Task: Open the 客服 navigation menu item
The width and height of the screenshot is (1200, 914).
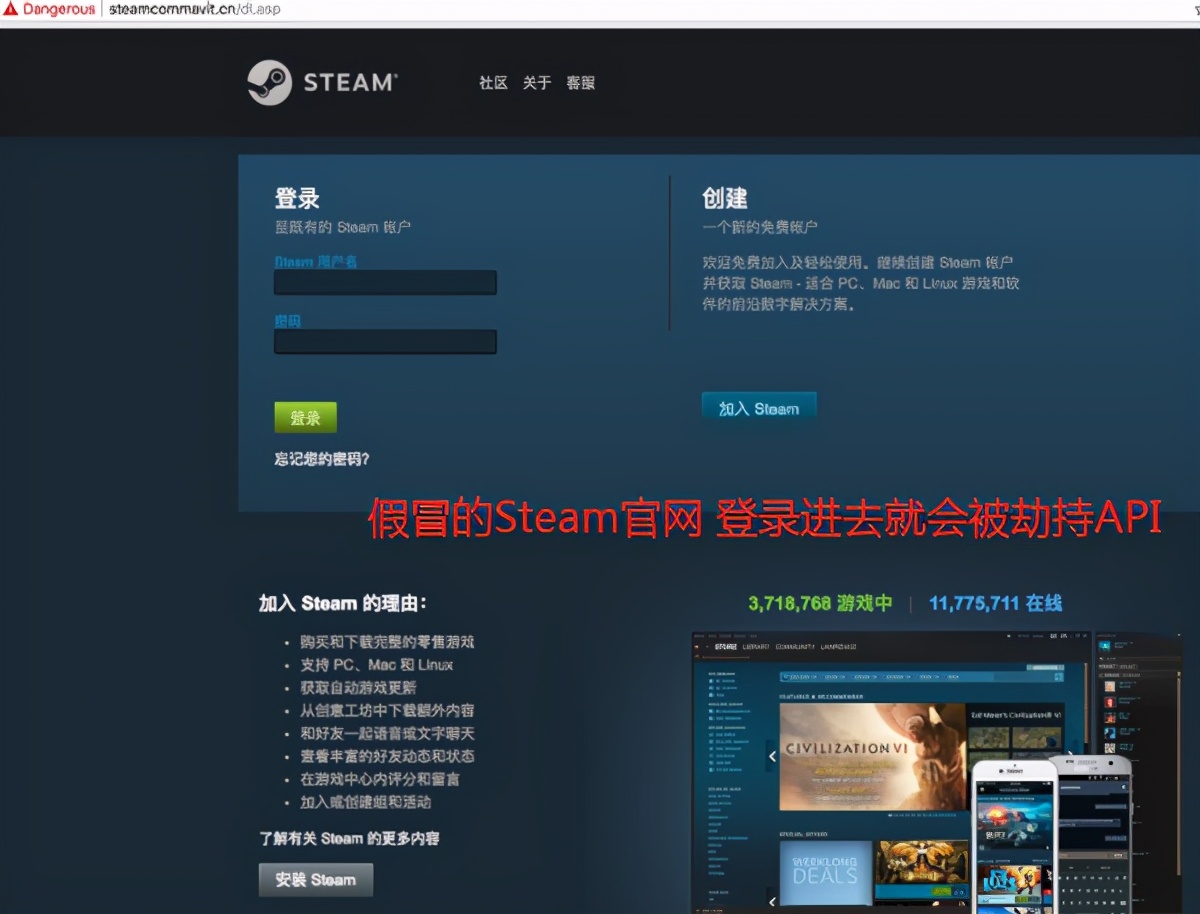Action: 580,83
